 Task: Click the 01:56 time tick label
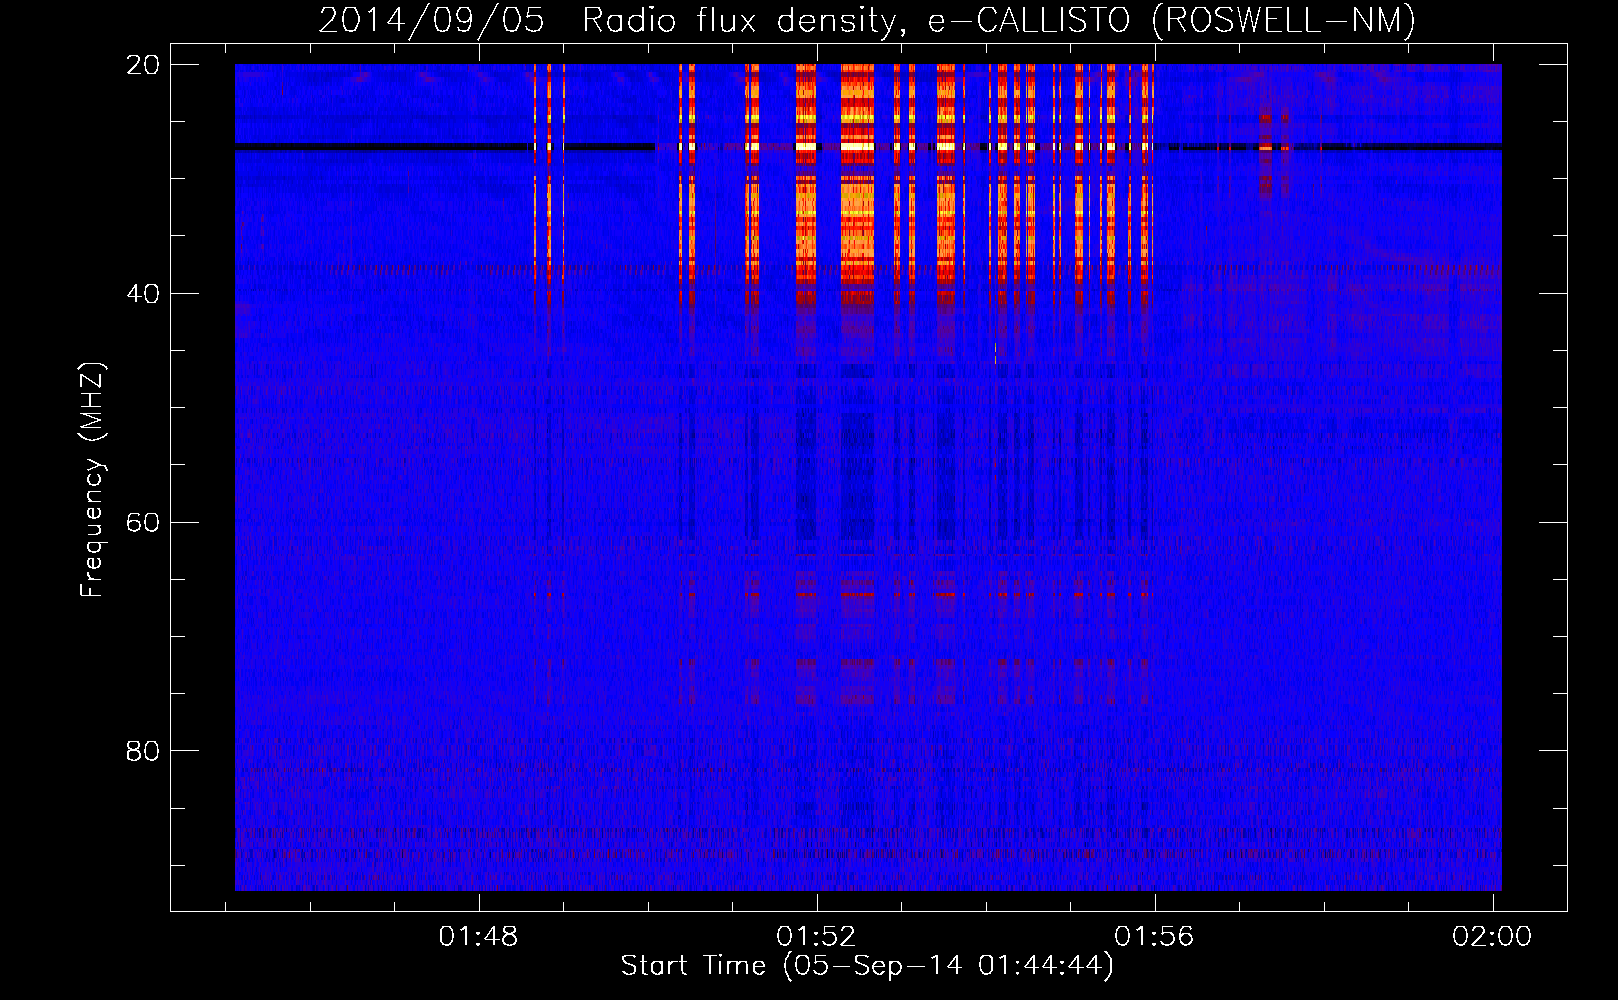click(1155, 937)
